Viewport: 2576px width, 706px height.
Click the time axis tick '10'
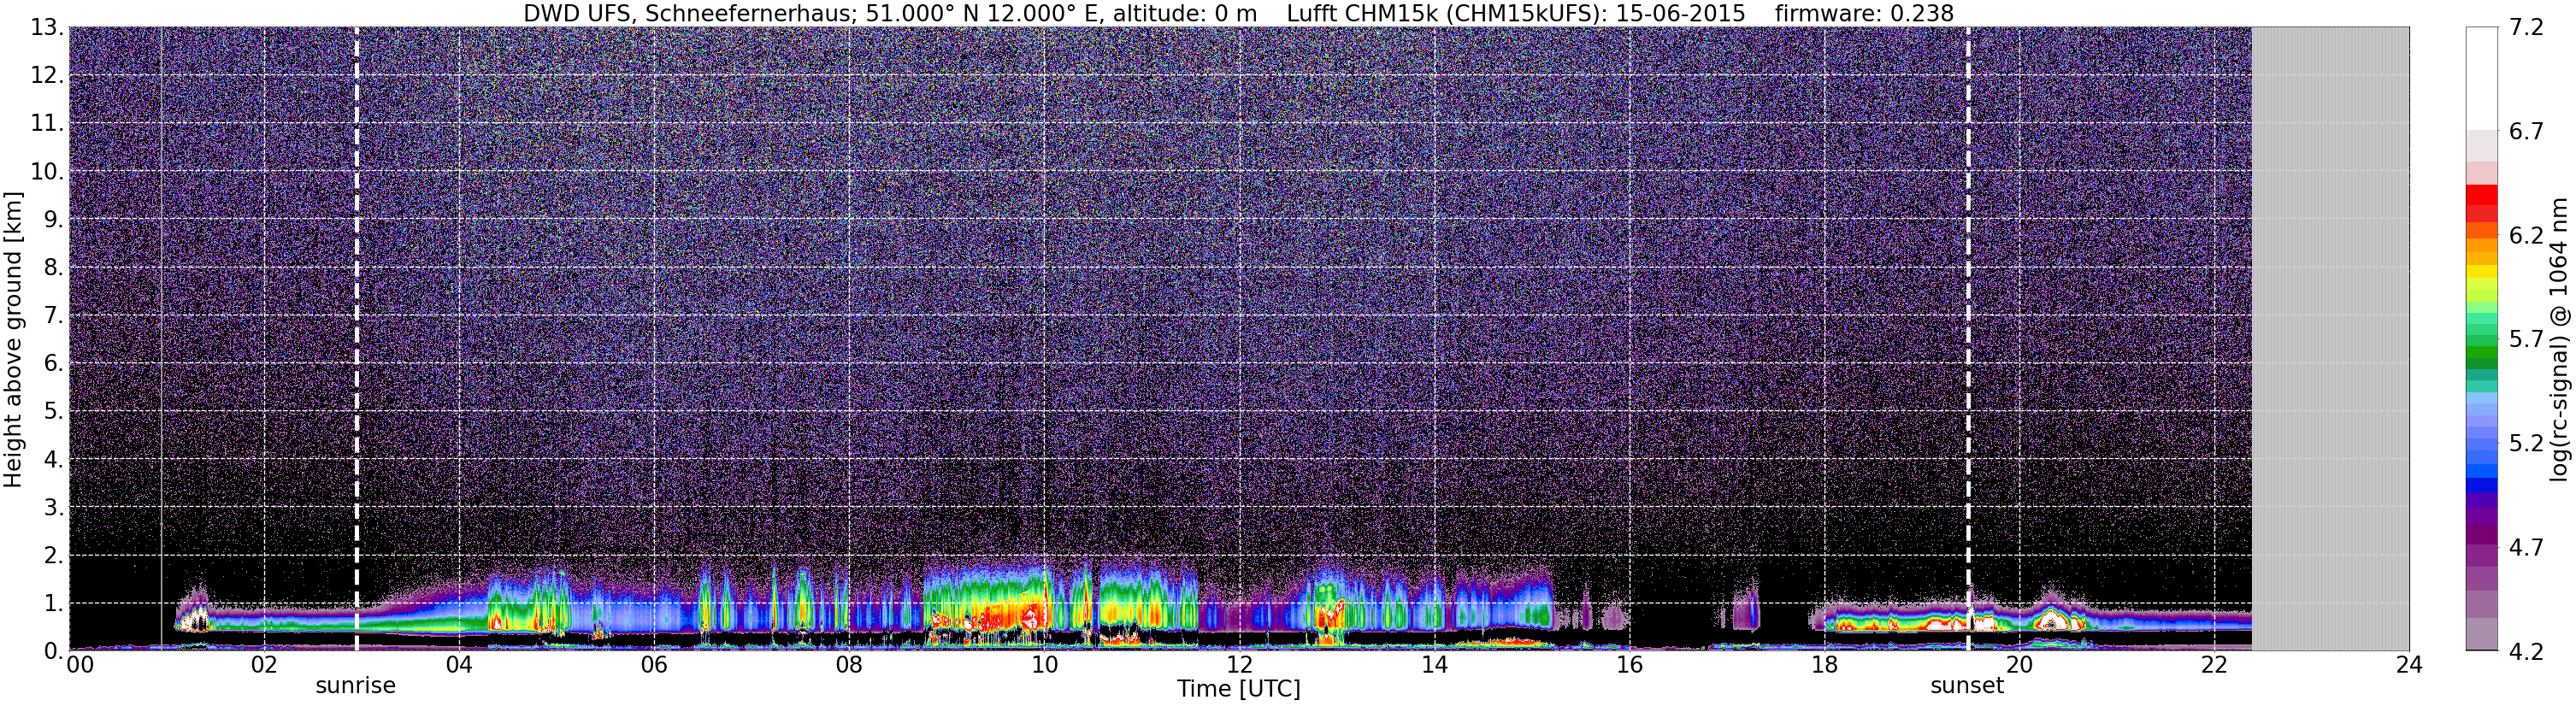click(1044, 664)
